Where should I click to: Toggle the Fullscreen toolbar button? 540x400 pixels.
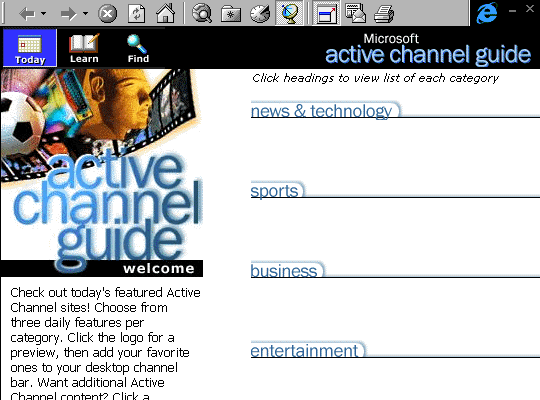(x=326, y=13)
